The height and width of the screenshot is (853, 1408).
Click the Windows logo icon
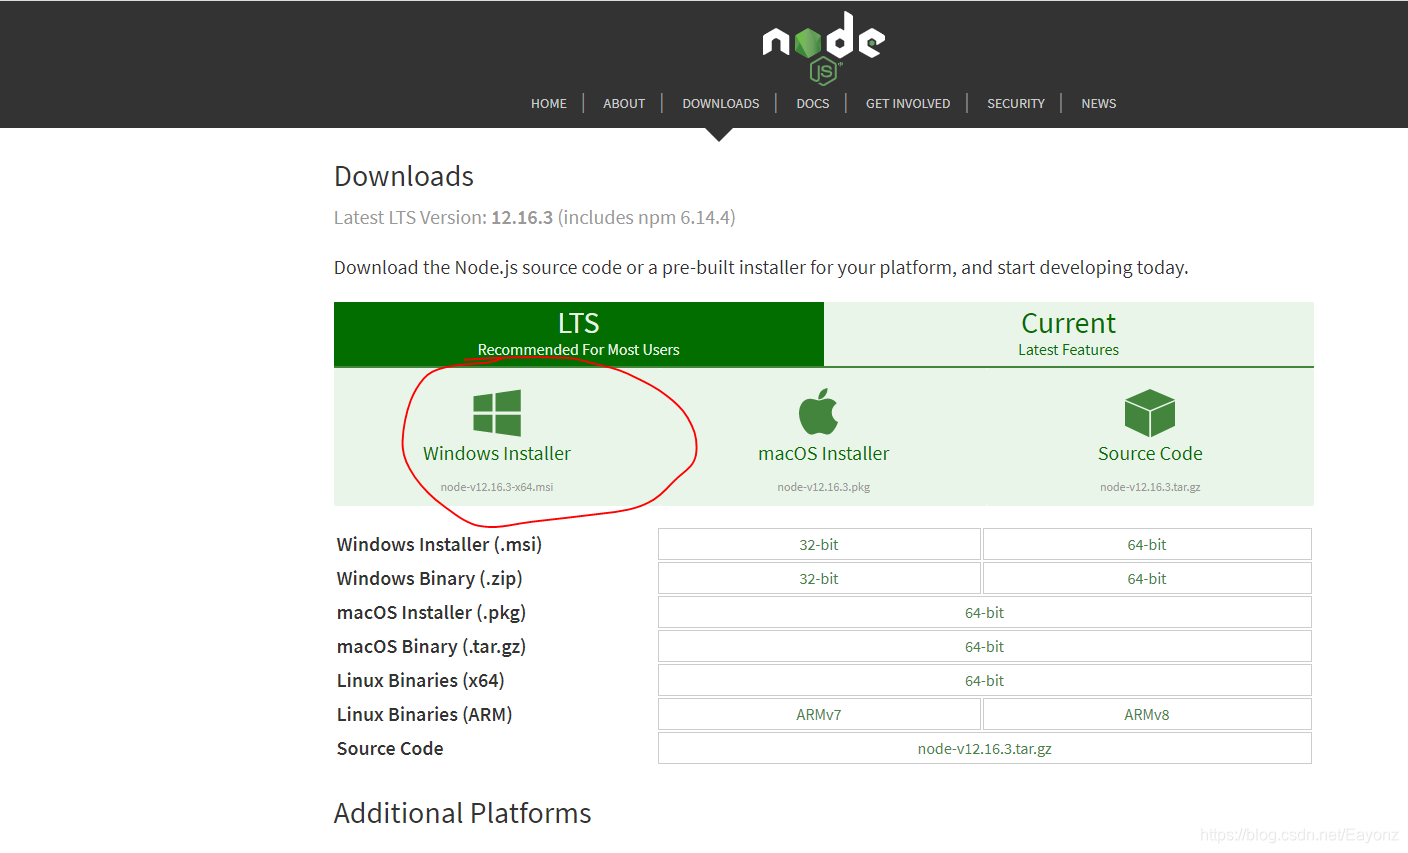pyautogui.click(x=497, y=413)
